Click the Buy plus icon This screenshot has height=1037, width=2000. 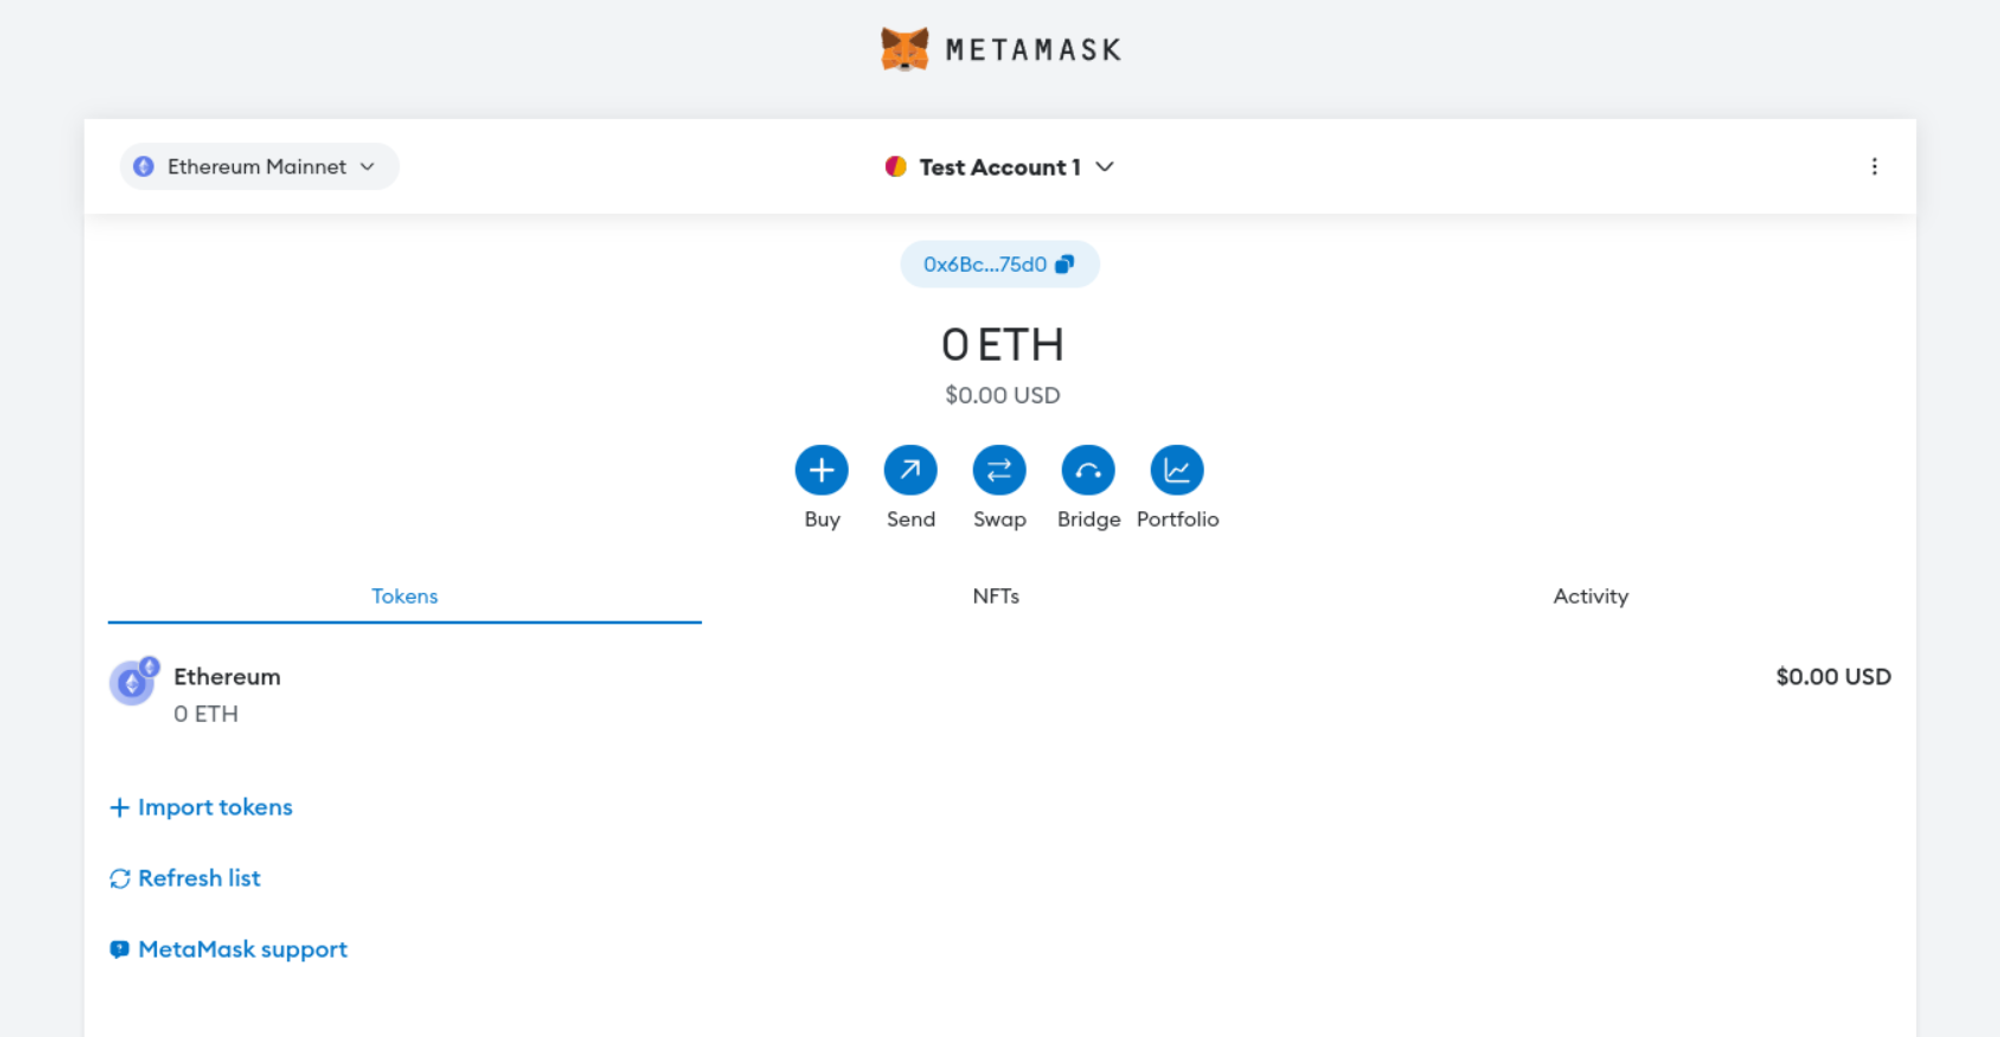(821, 470)
